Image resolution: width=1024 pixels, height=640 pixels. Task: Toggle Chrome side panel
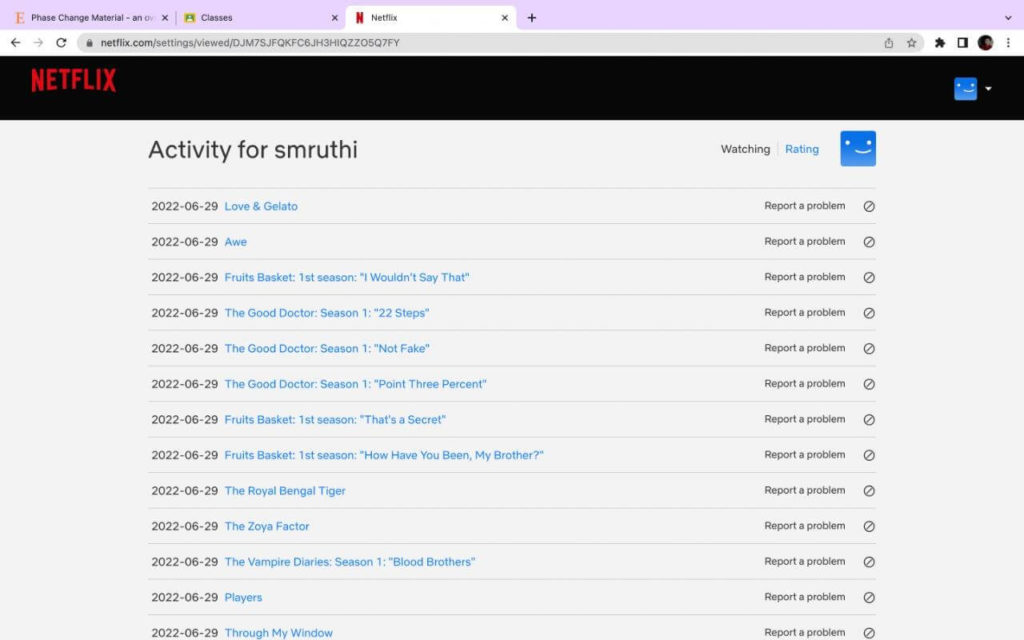tap(962, 42)
